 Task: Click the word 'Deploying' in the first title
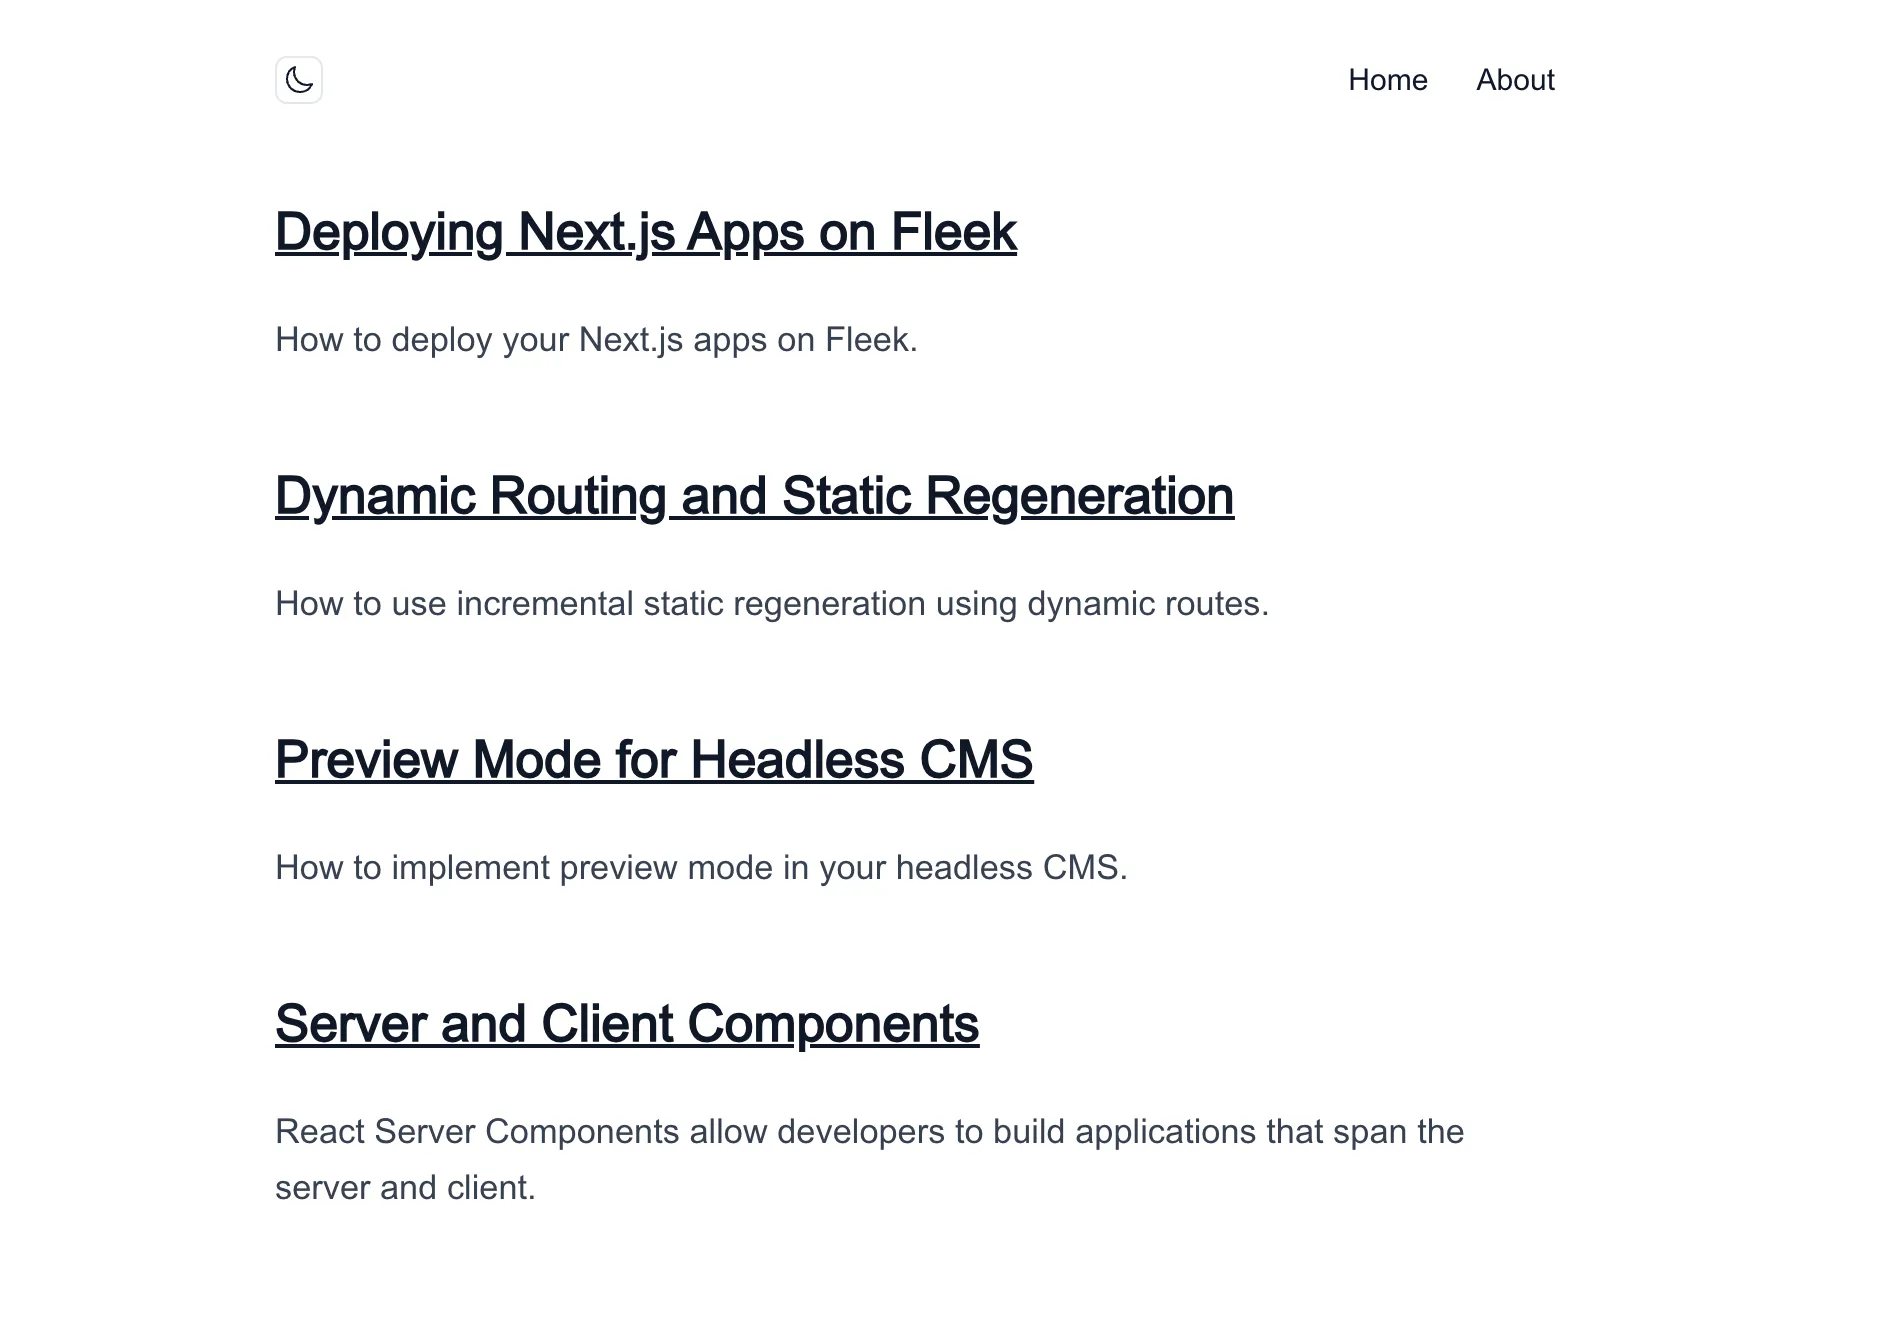point(389,232)
